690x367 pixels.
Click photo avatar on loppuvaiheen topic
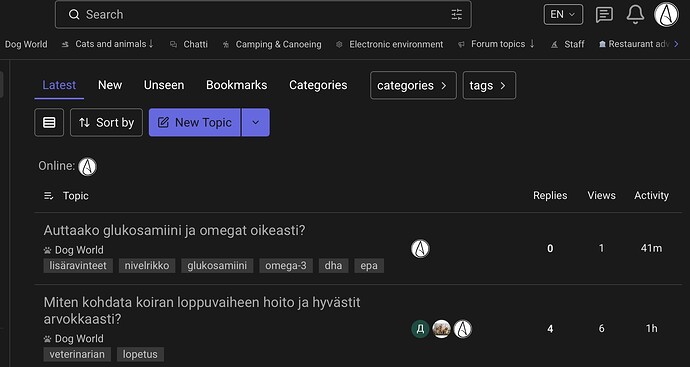(441, 329)
